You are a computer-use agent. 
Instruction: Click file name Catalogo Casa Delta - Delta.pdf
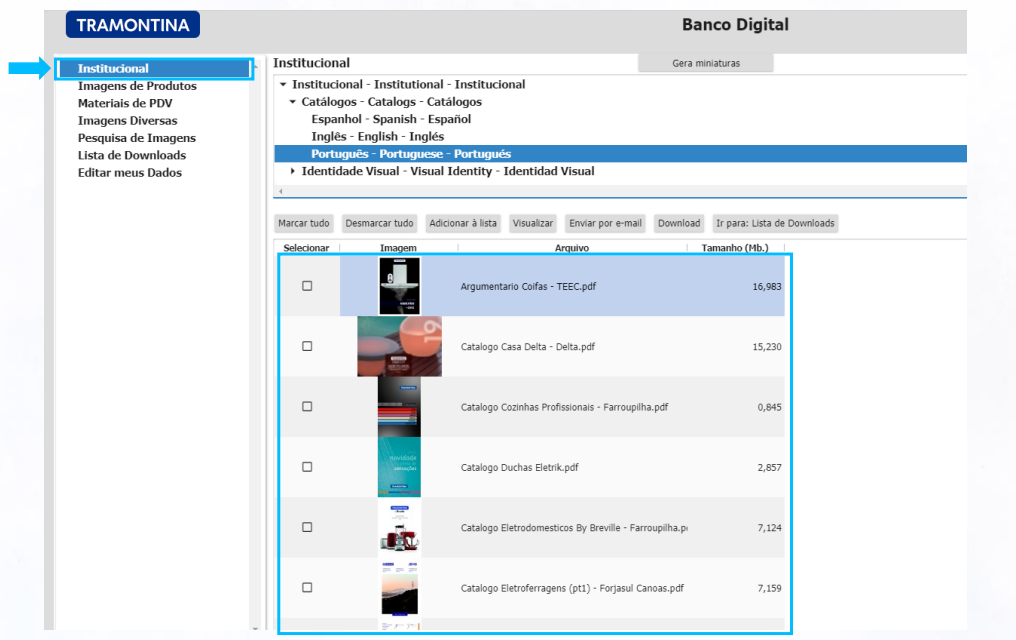coord(527,347)
